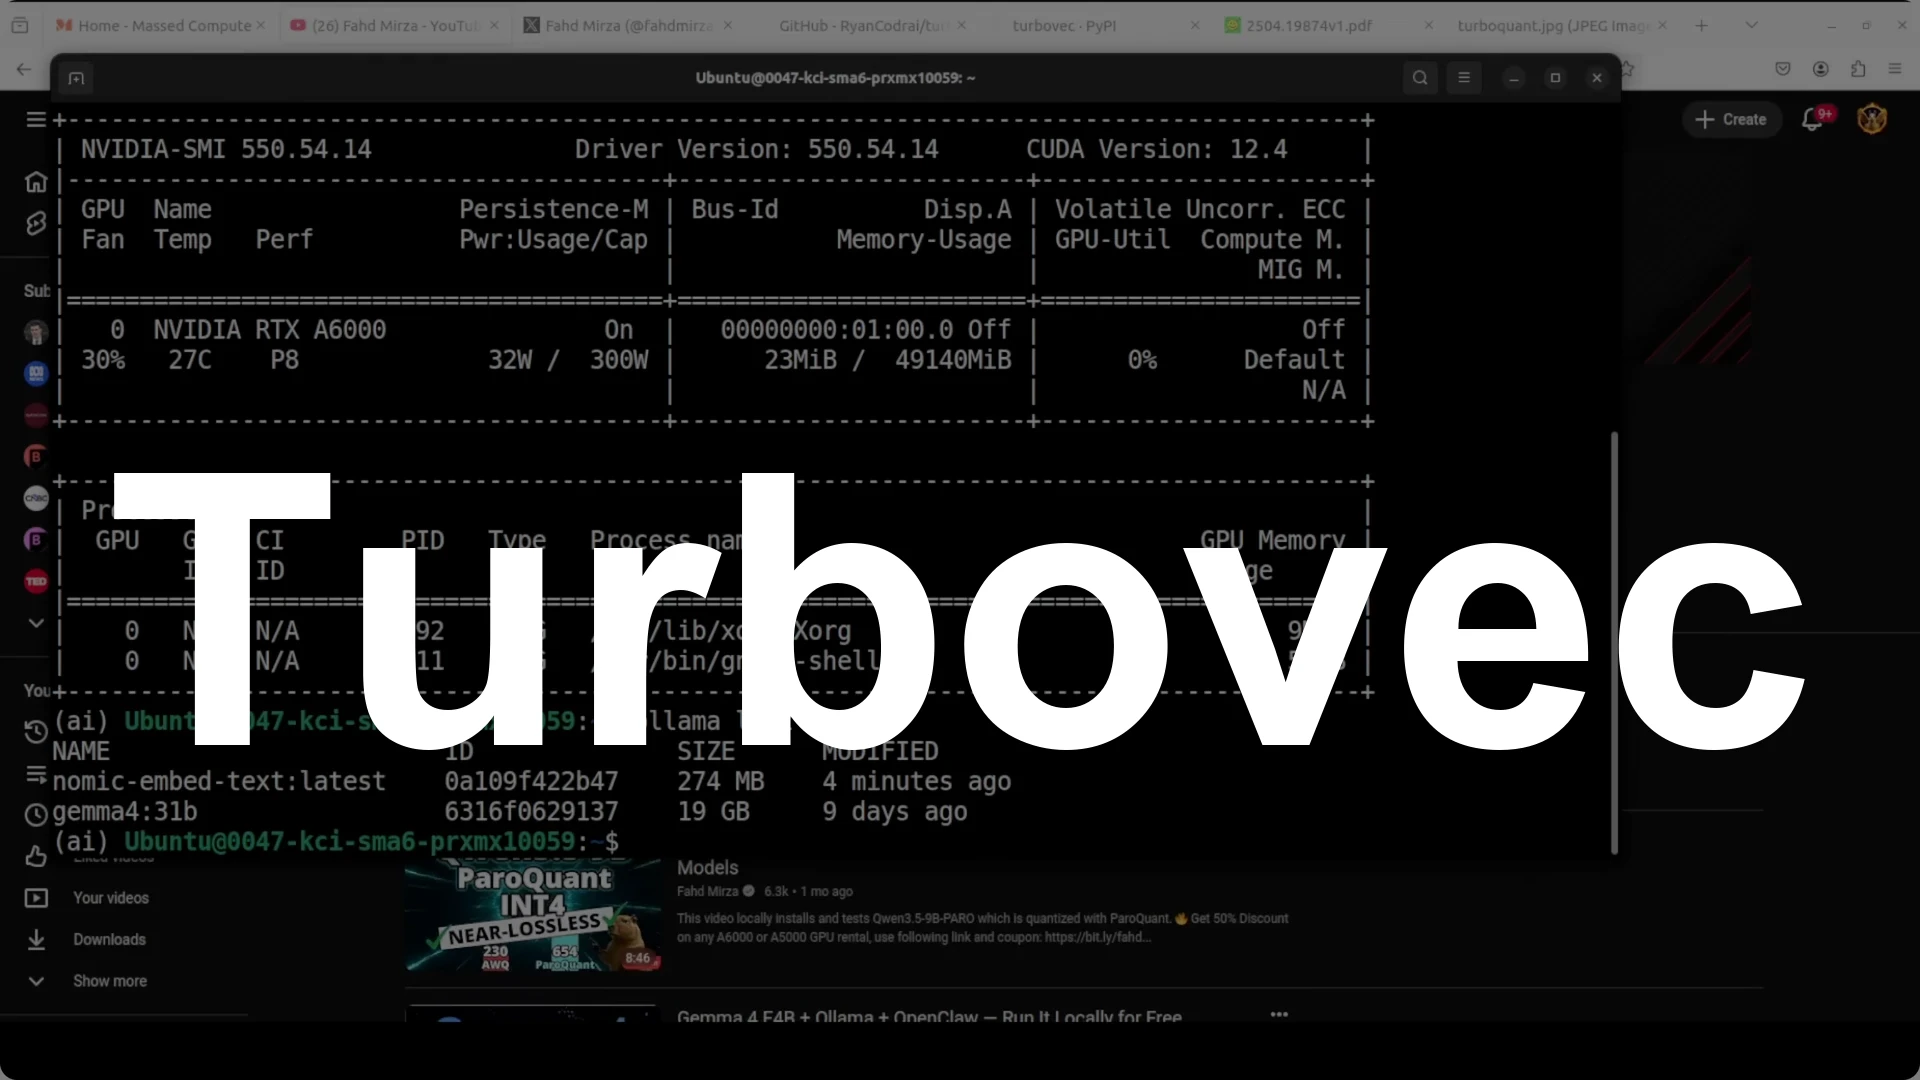The image size is (1920, 1080).
Task: Go back in browser history
Action: coord(24,69)
